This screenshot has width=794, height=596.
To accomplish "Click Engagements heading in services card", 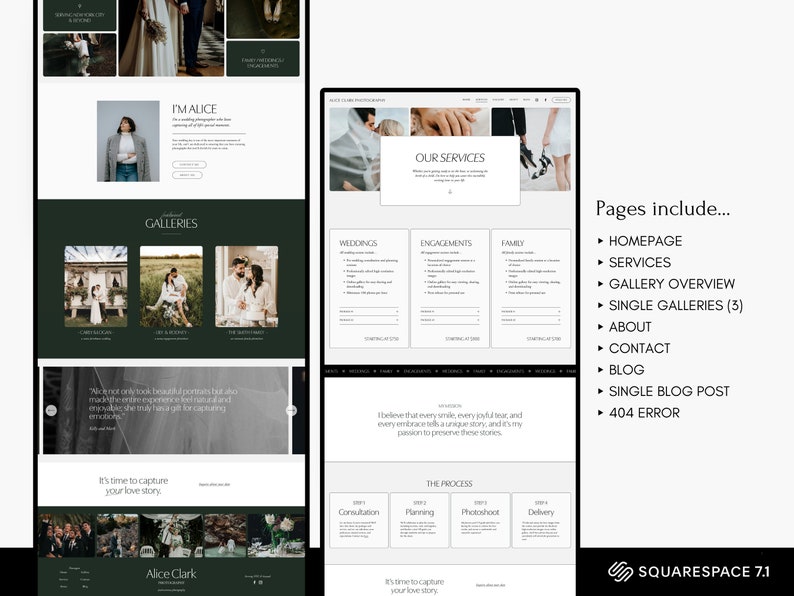I will point(446,243).
